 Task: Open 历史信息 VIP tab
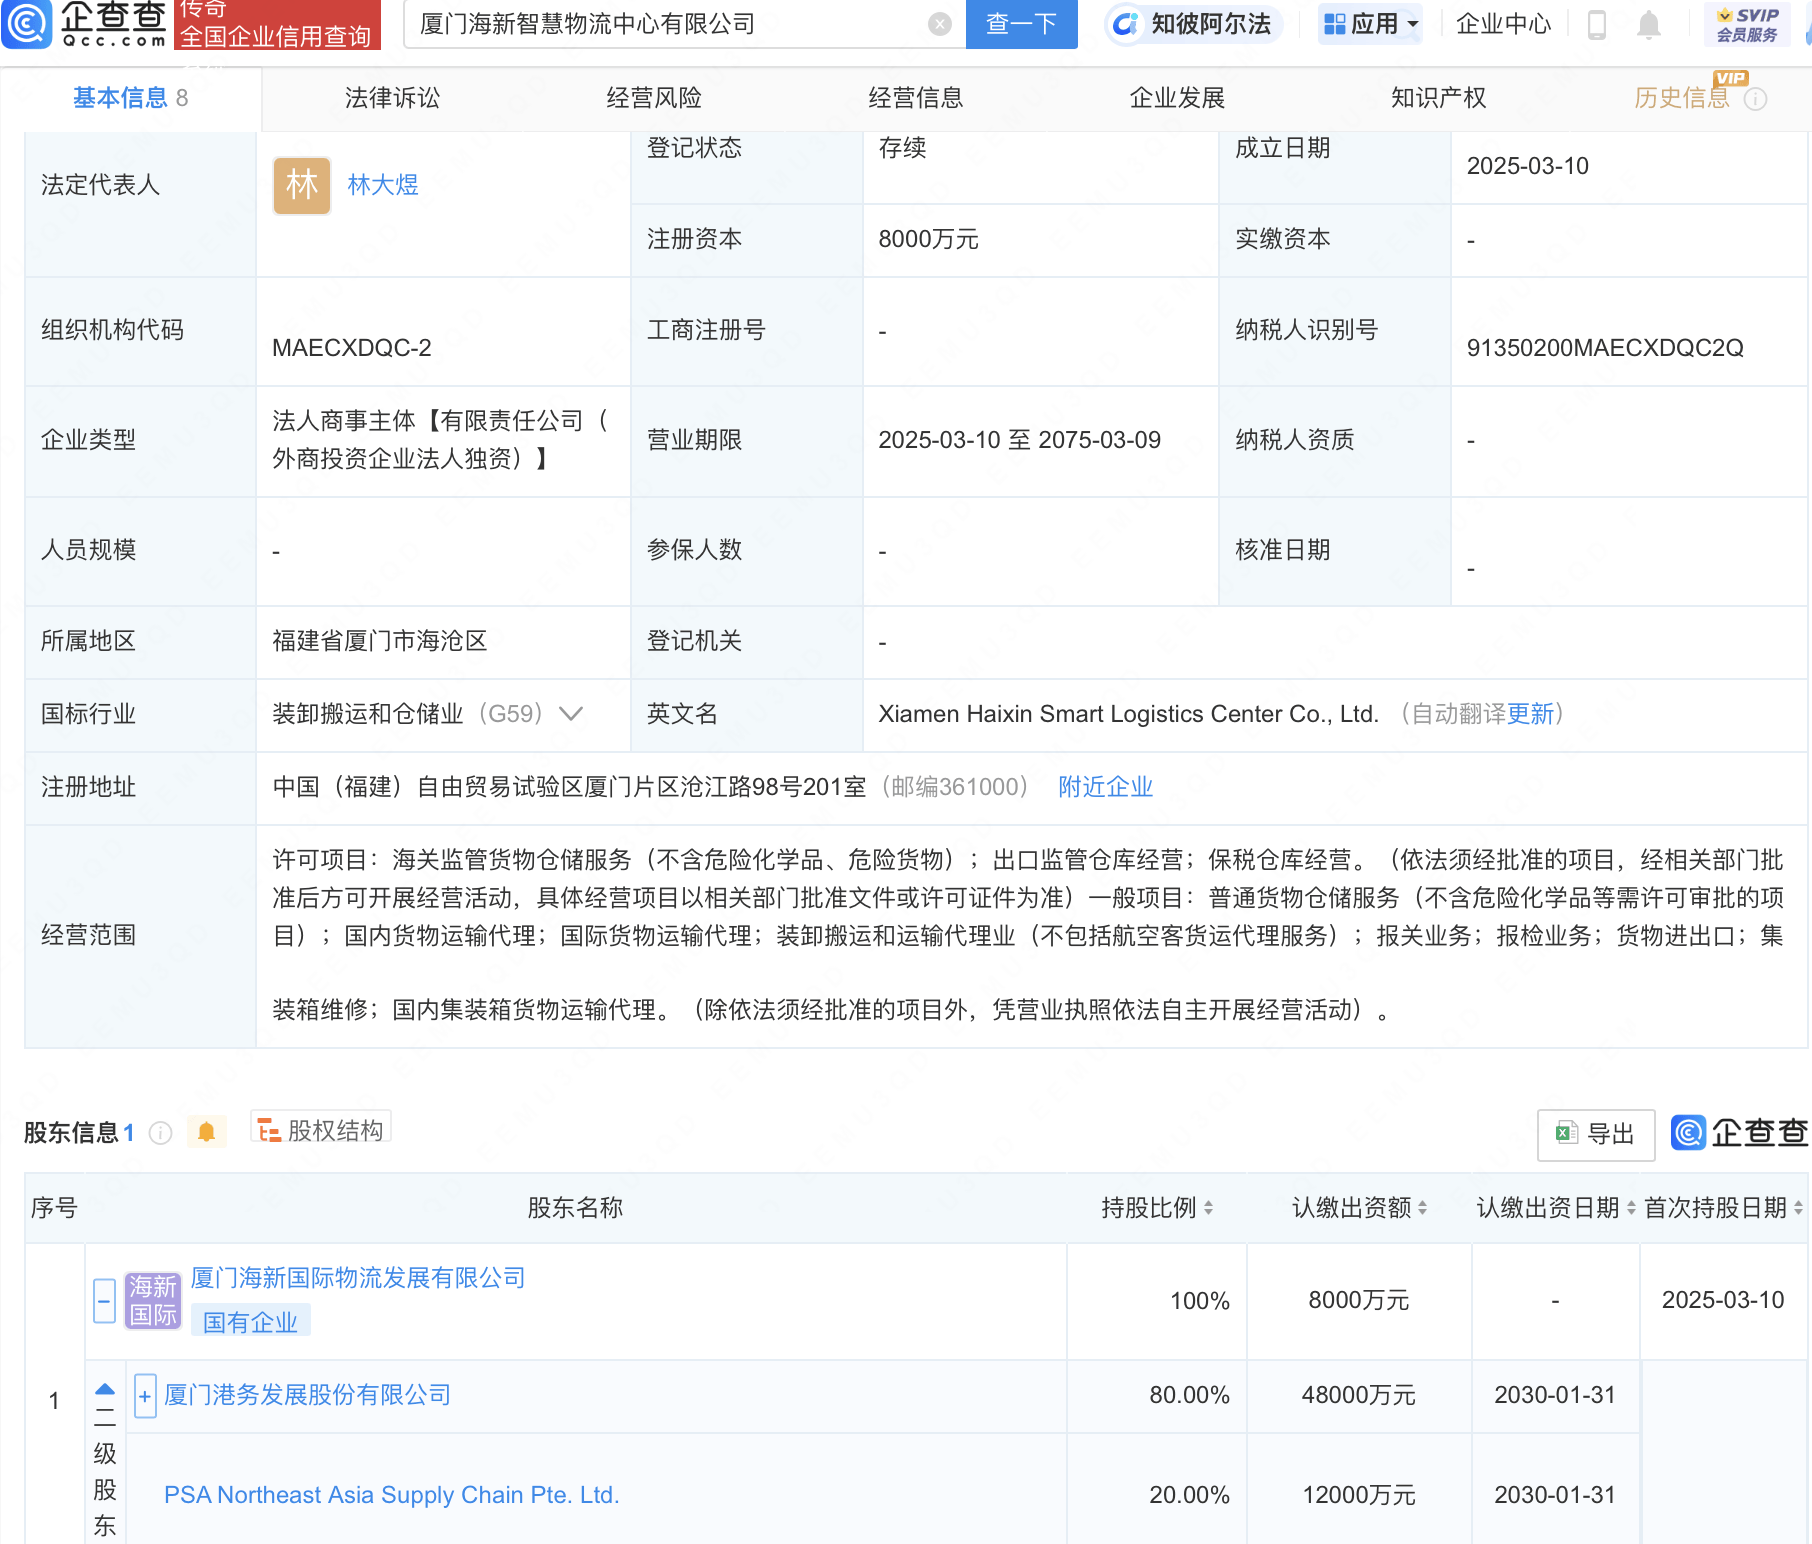pyautogui.click(x=1682, y=98)
